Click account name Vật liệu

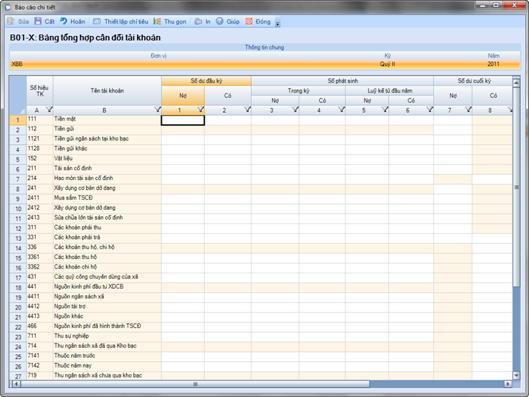[x=63, y=158]
